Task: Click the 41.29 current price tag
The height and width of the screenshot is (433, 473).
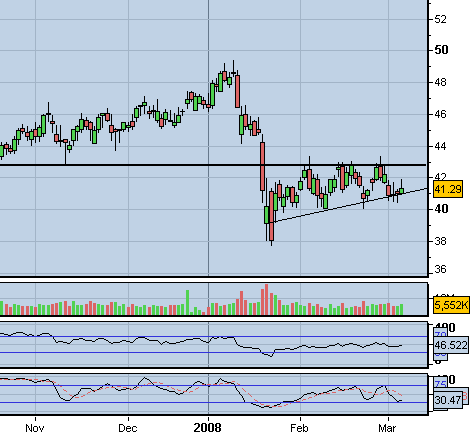Action: [448, 189]
